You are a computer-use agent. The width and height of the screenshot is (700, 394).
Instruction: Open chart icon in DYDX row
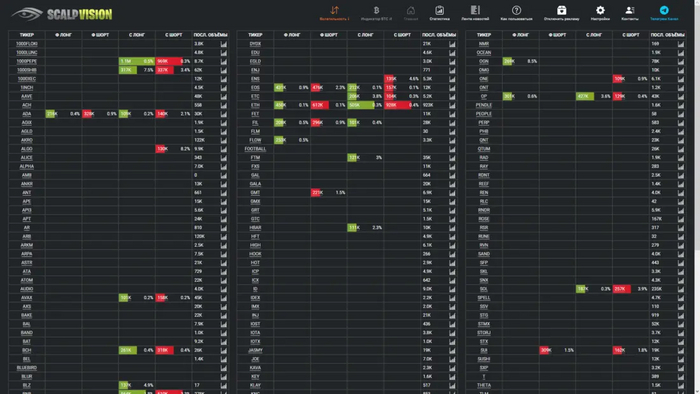click(x=452, y=44)
